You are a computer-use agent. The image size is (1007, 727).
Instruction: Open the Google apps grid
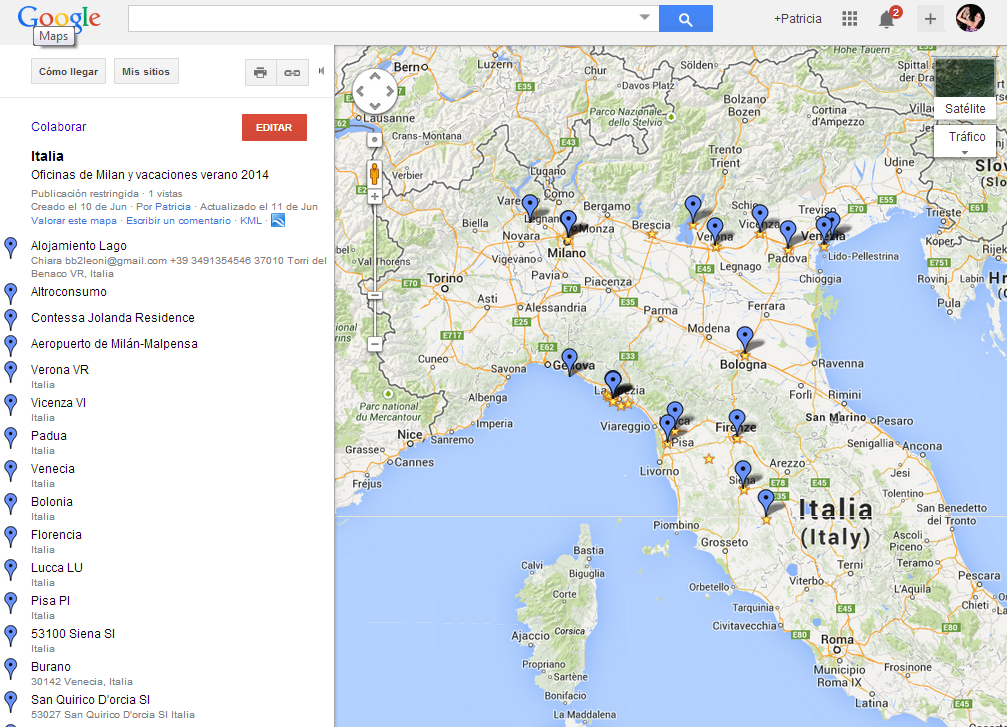click(850, 18)
